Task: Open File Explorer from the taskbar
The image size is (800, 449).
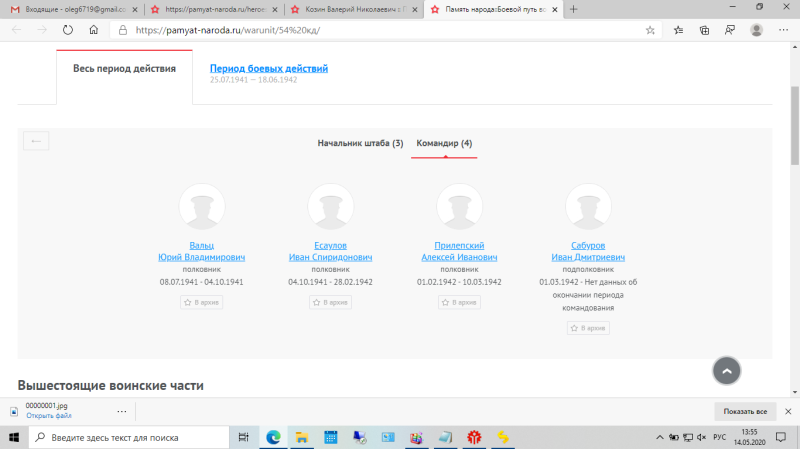Action: point(300,437)
